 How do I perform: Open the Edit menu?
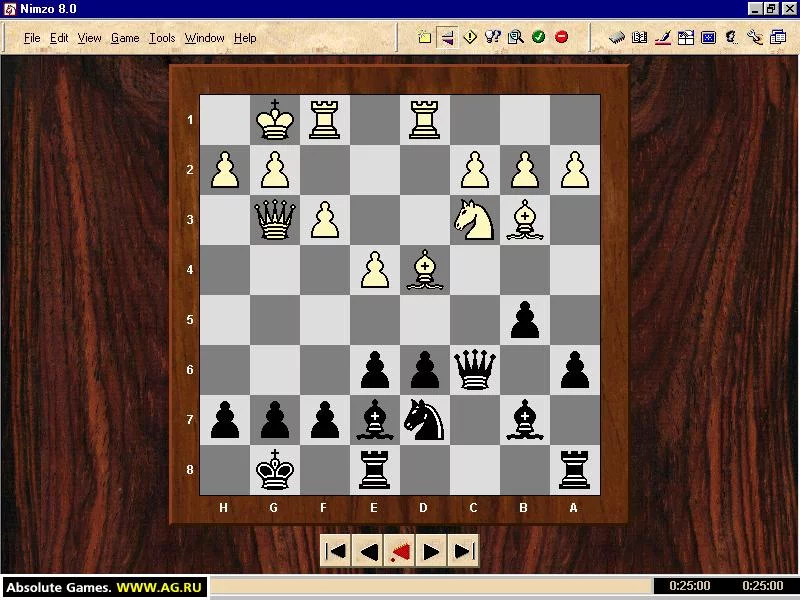tap(59, 38)
